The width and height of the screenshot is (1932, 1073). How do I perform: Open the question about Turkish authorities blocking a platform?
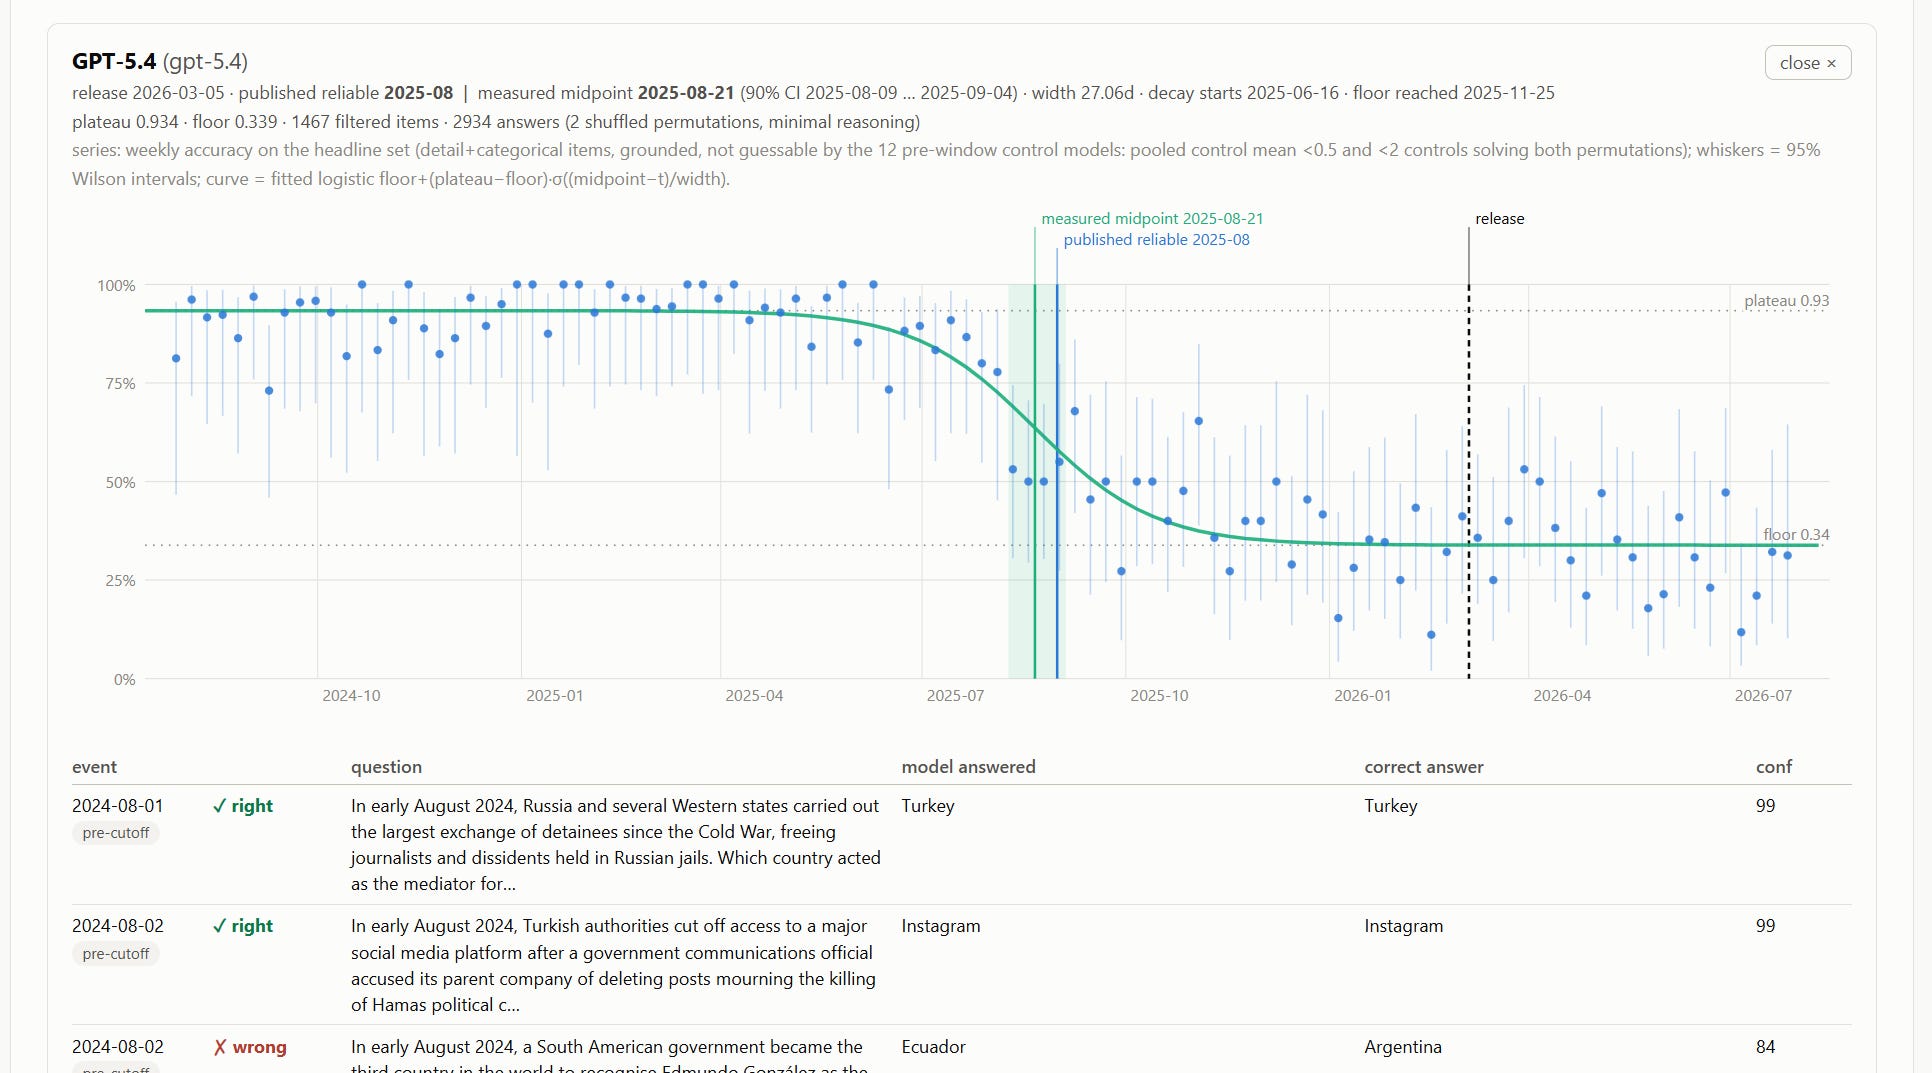point(614,966)
